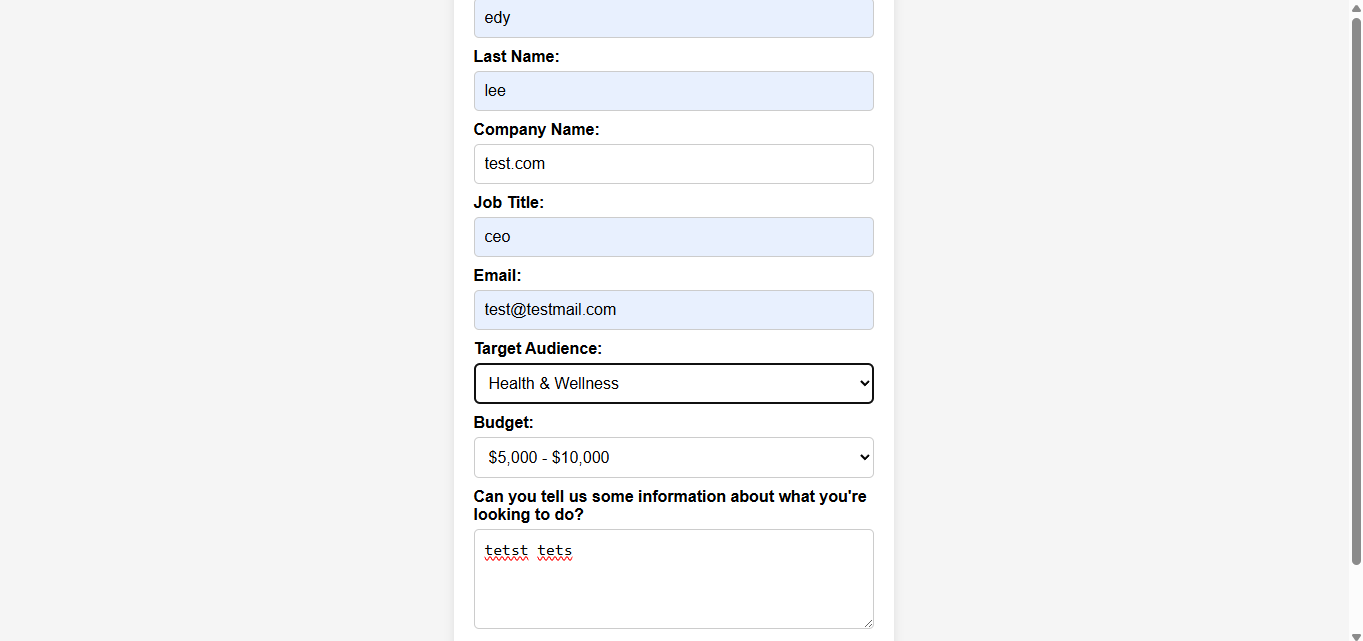
Task: Focus the Last Name field containing 'lee'
Action: click(x=673, y=91)
